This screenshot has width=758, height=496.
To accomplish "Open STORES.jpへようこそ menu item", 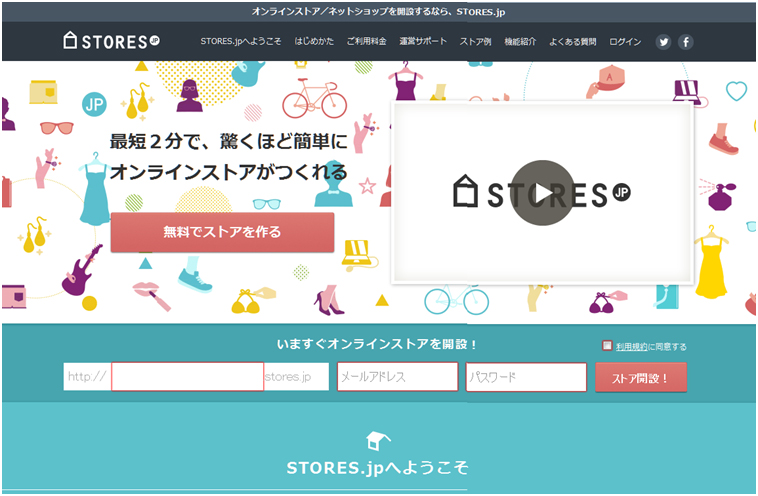I will click(240, 42).
